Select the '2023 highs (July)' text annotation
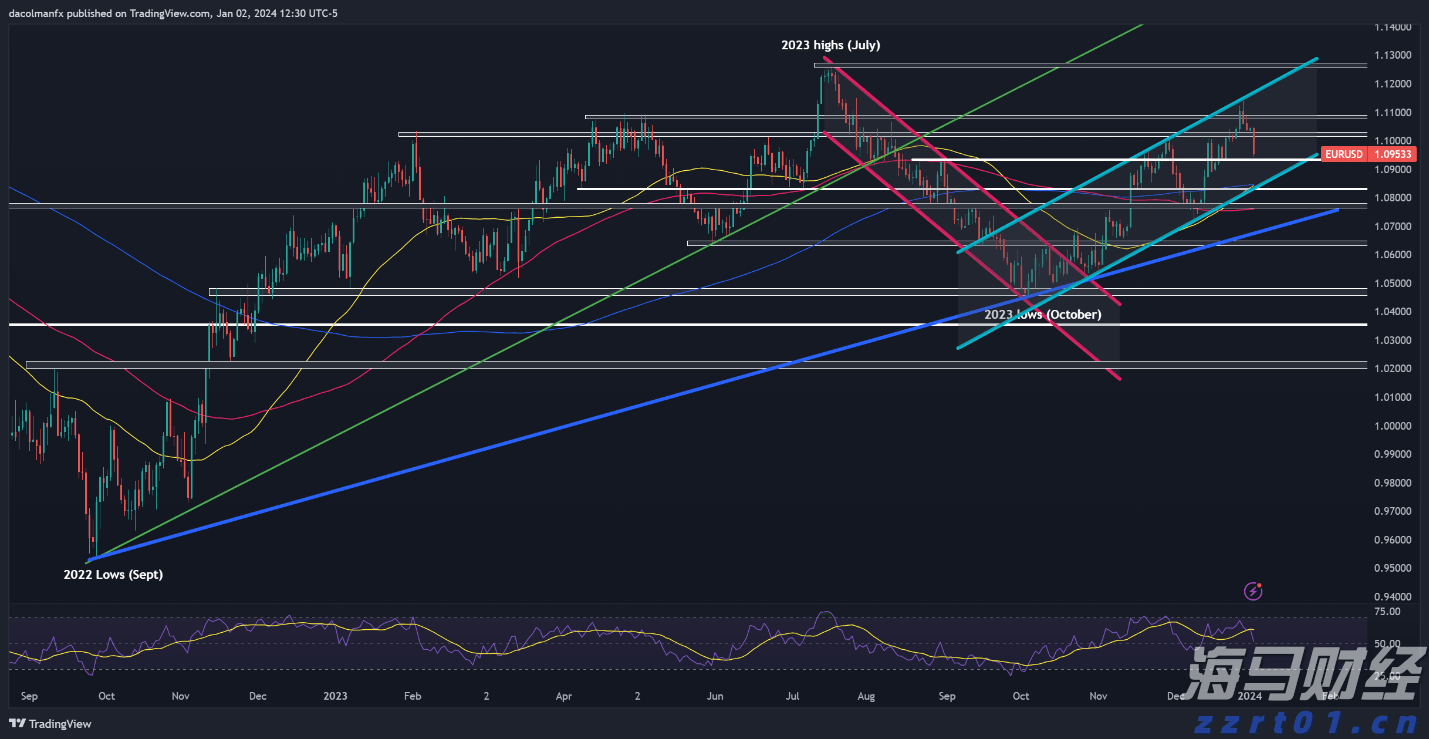1429x739 pixels. (830, 45)
